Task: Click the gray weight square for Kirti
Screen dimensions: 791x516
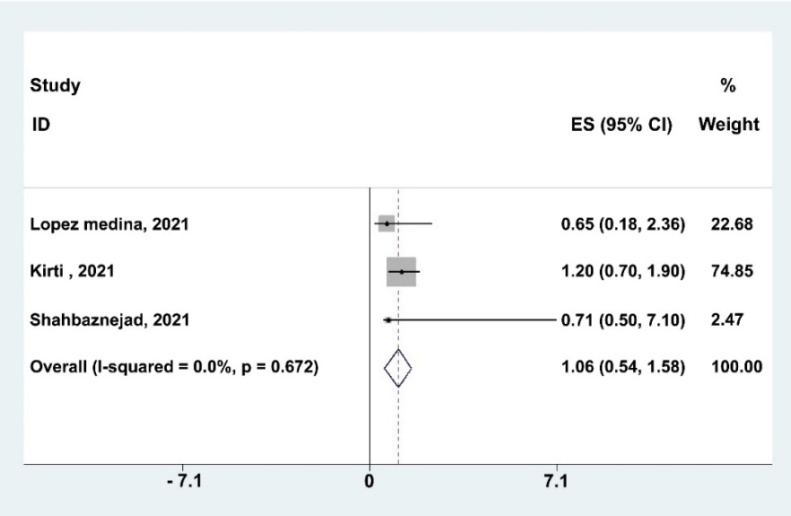Action: [x=401, y=272]
